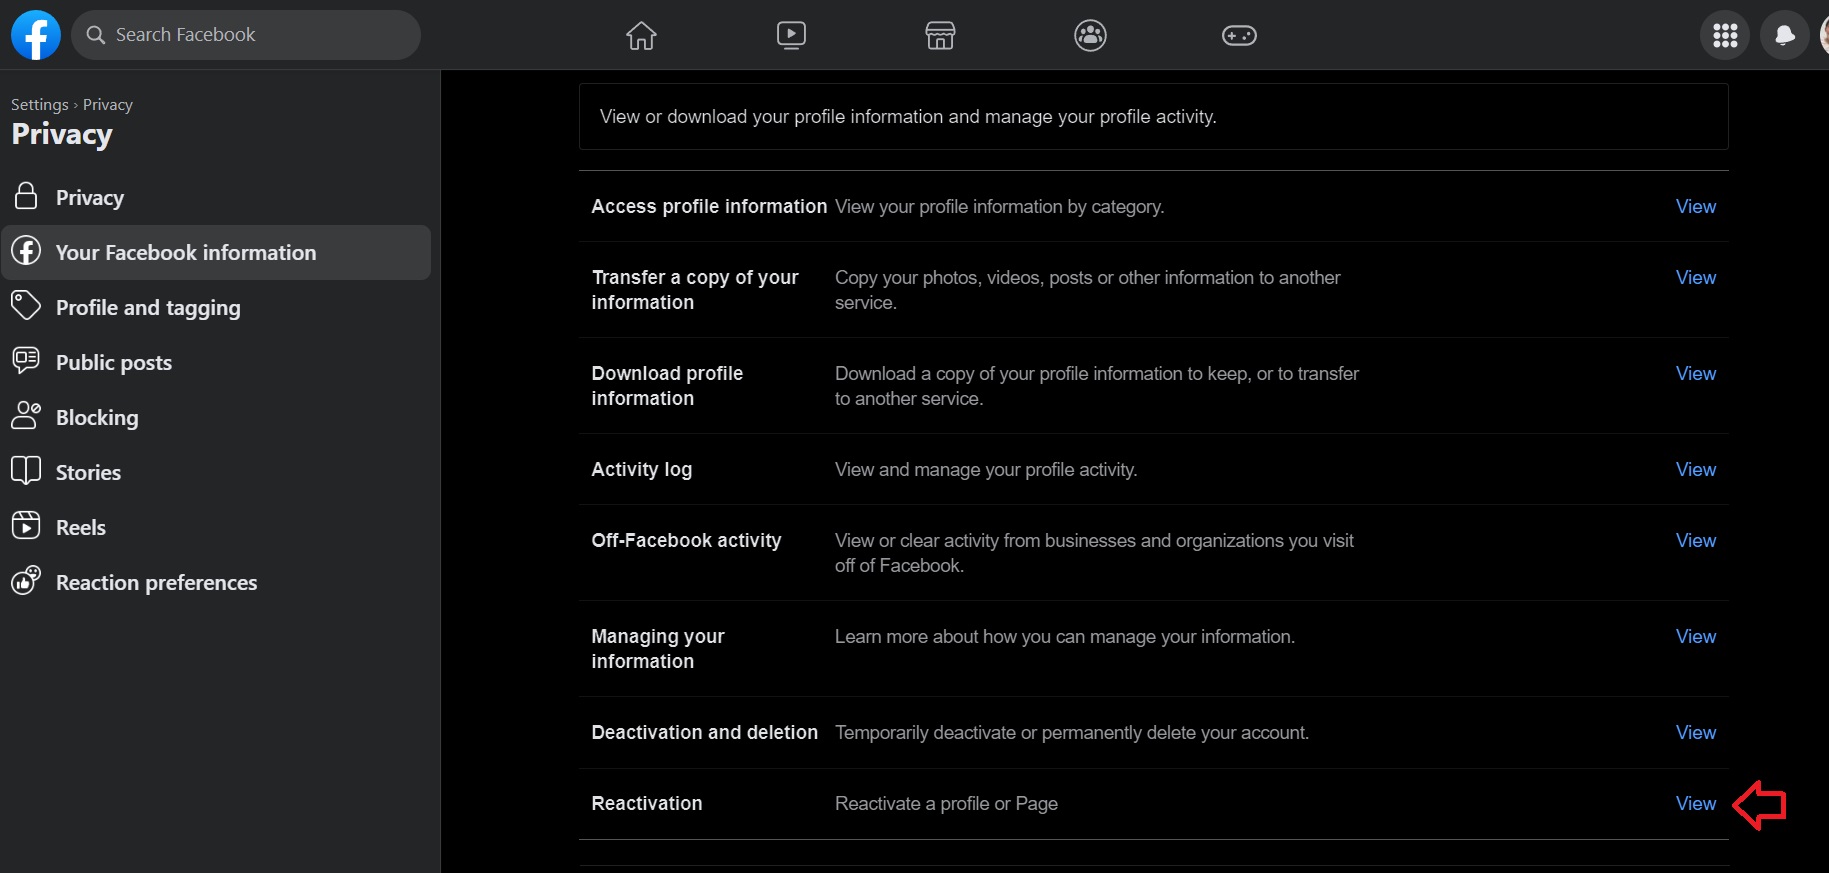Select Profile and tagging
This screenshot has width=1829, height=873.
coord(216,307)
